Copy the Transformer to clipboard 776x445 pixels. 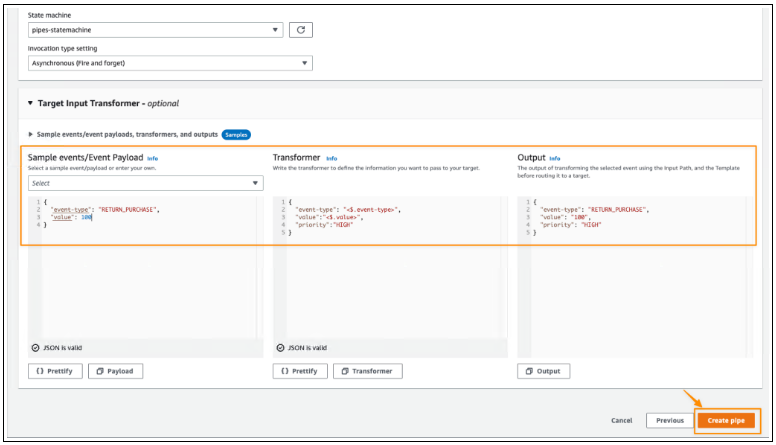(x=367, y=371)
